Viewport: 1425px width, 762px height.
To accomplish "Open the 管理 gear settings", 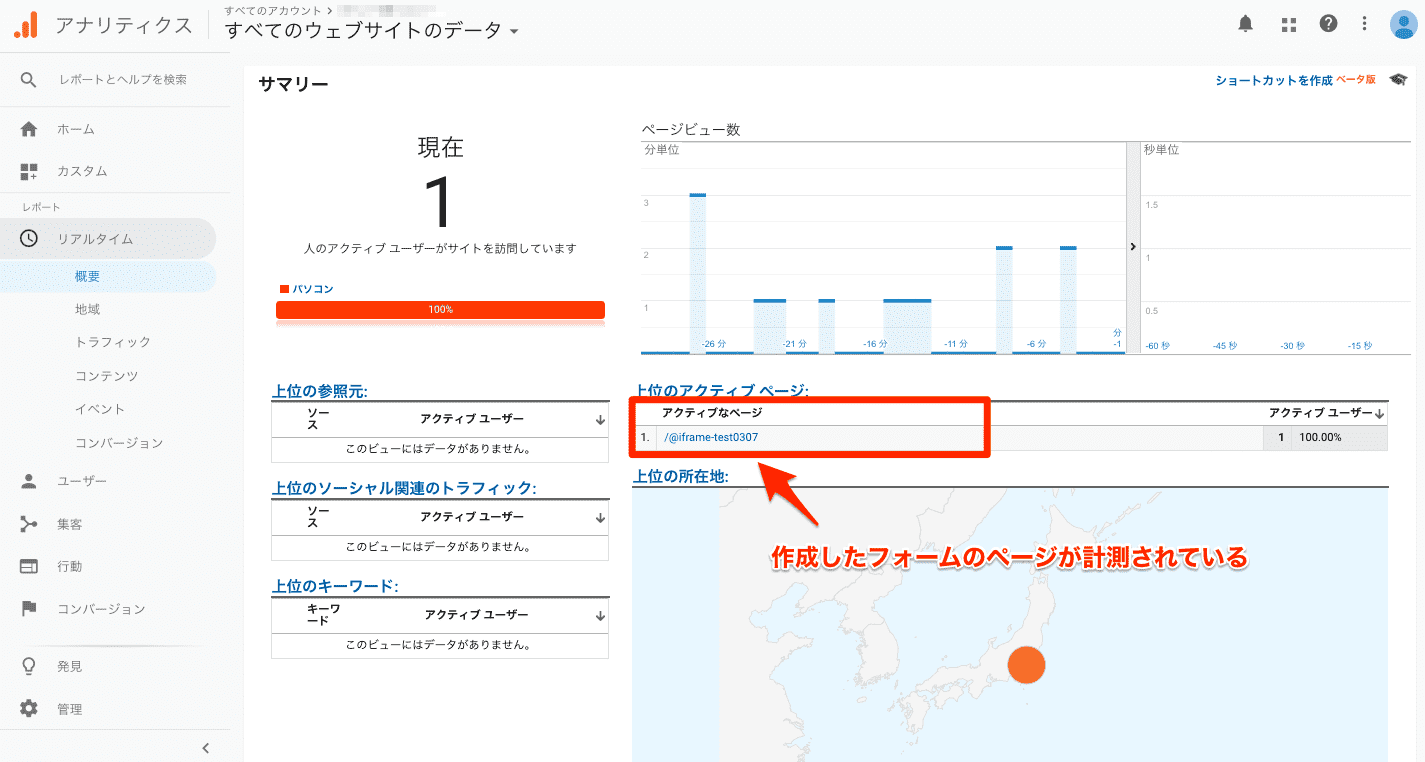I will (27, 708).
